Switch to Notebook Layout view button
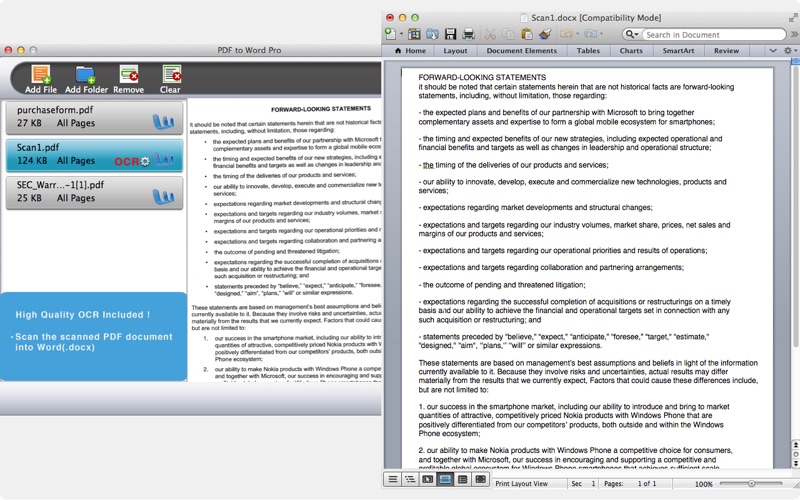This screenshot has height=500, width=800. click(463, 479)
